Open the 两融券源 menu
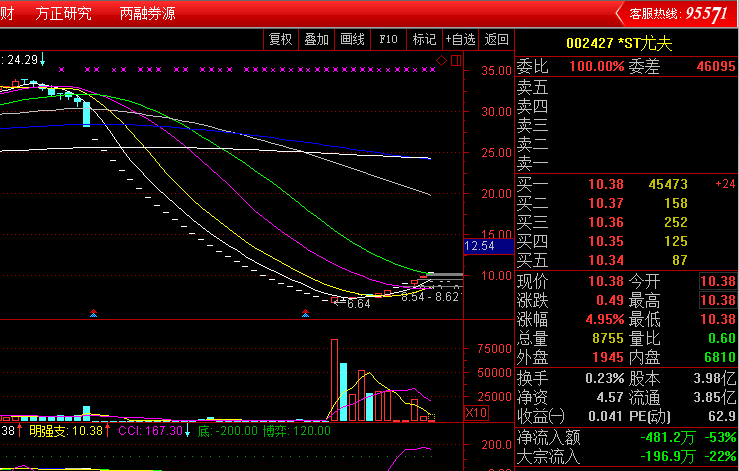The image size is (739, 471). point(148,13)
